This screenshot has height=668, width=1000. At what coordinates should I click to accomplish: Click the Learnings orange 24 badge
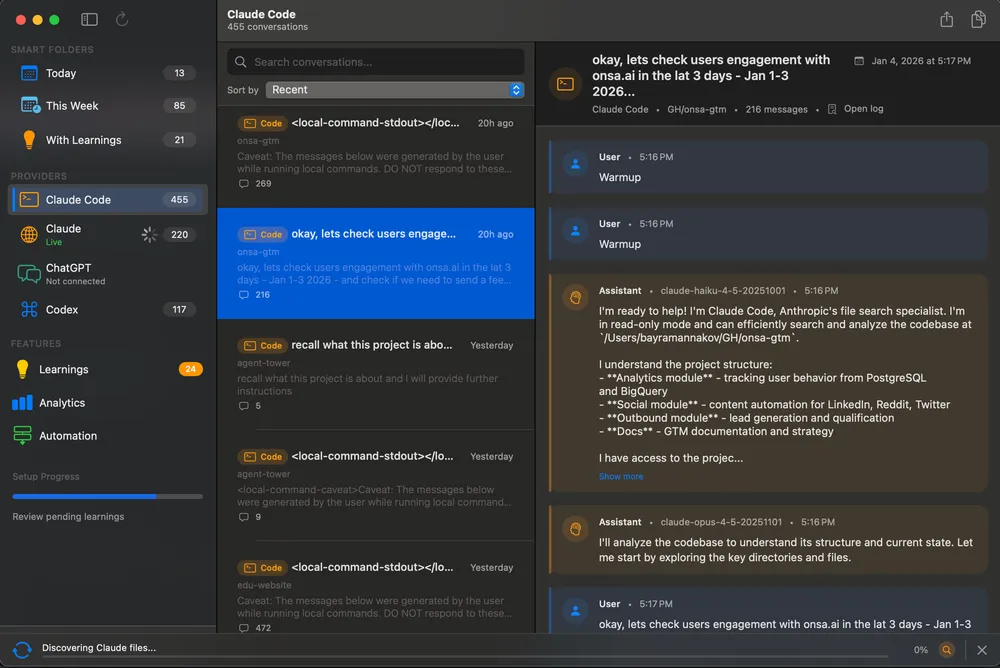(x=190, y=369)
